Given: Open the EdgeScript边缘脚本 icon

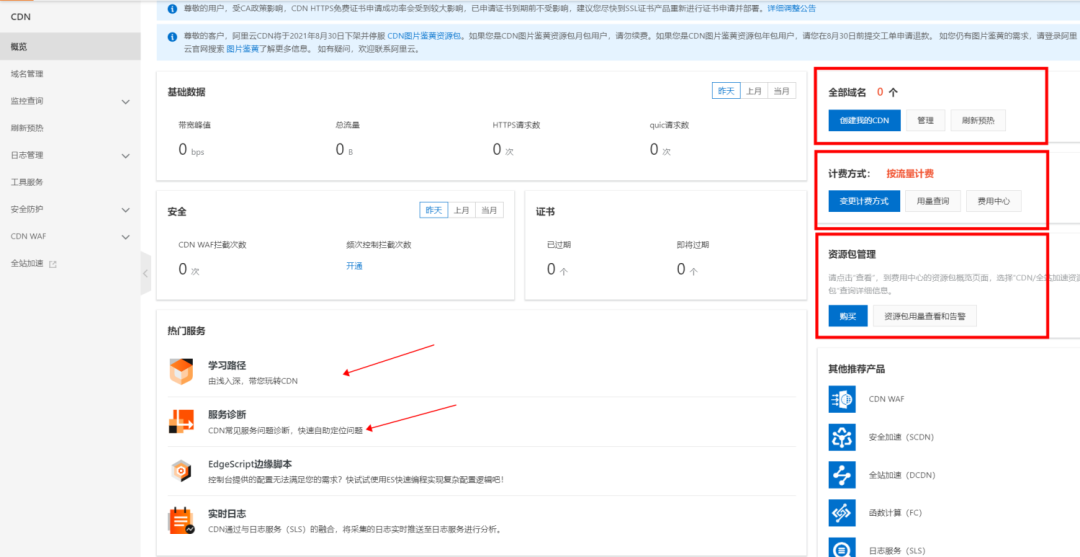Looking at the screenshot, I should coord(181,471).
